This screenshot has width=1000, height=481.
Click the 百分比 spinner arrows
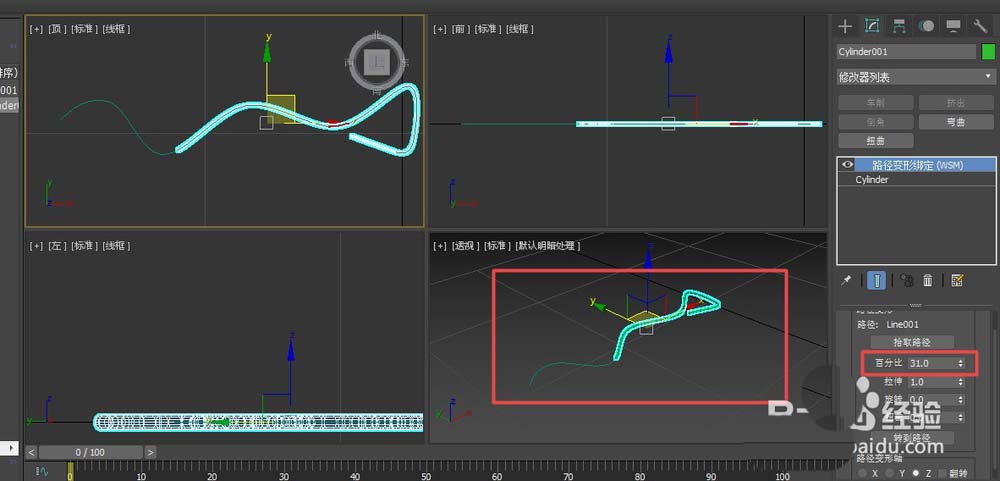tap(960, 363)
